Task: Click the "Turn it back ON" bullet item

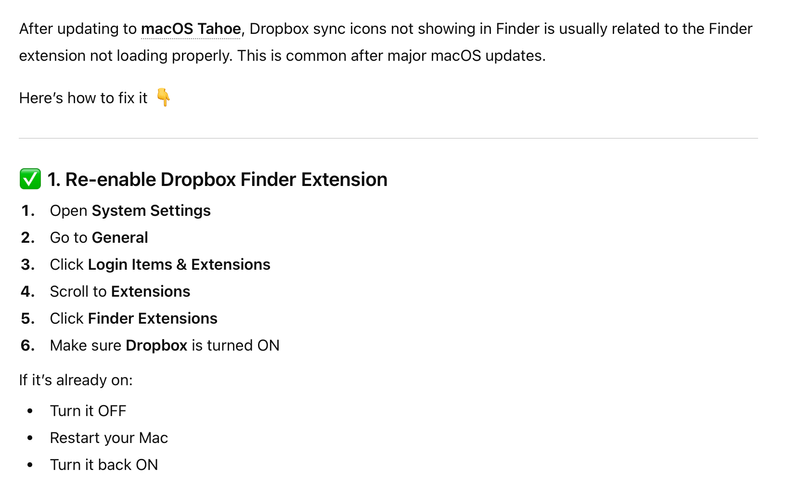Action: pos(104,465)
